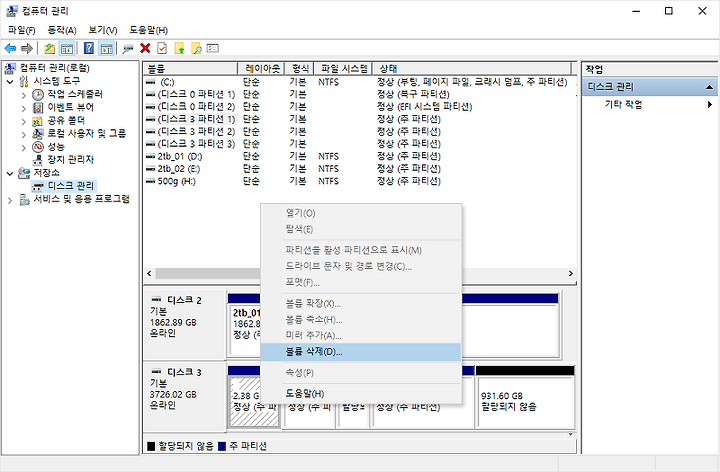
Task: Toggle the show/hide console tree toolbar icon
Action: [x=67, y=48]
